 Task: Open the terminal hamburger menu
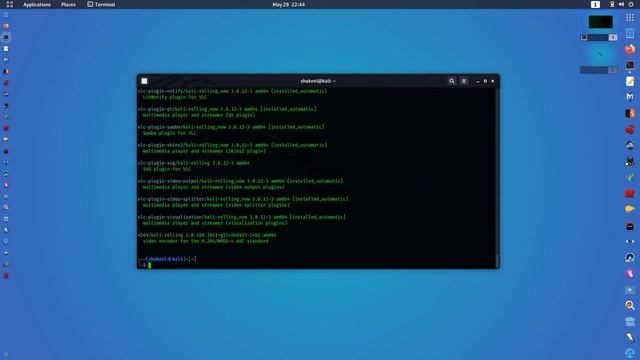click(464, 81)
